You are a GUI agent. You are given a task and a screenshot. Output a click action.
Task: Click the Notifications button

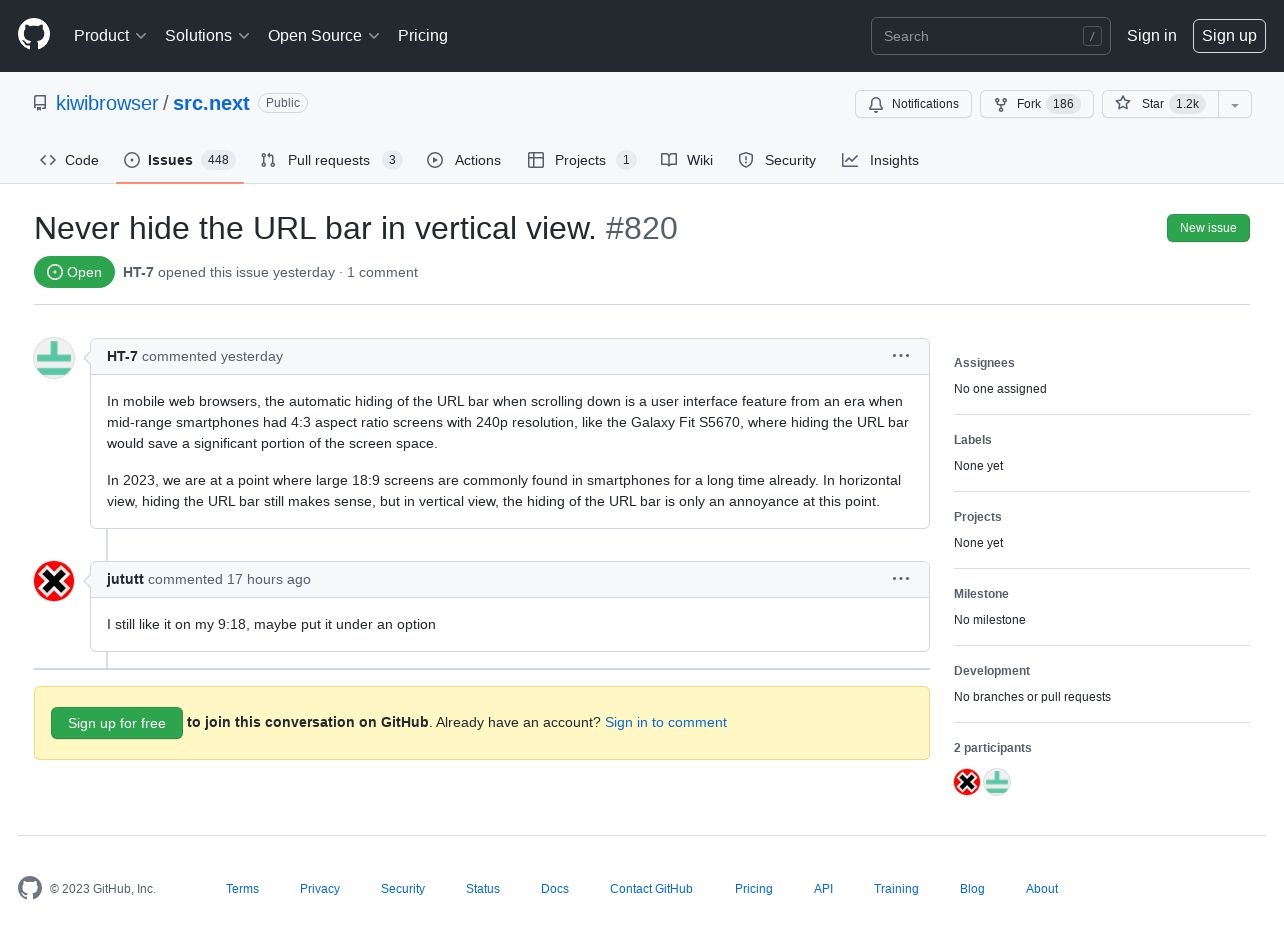point(913,104)
